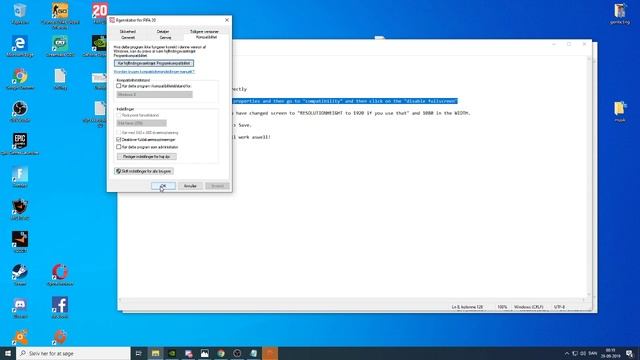The height and width of the screenshot is (360, 640).
Task: Click the Windows search box
Action: 73,353
